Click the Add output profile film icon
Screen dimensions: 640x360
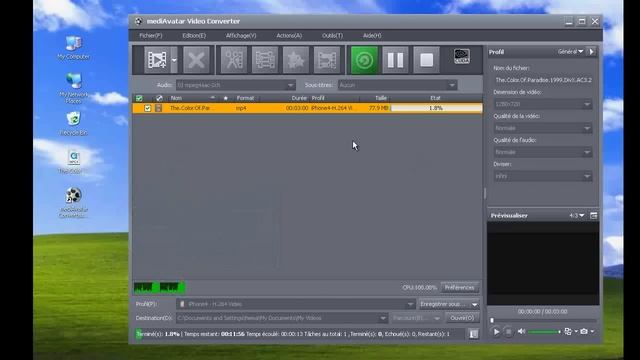(x=327, y=60)
